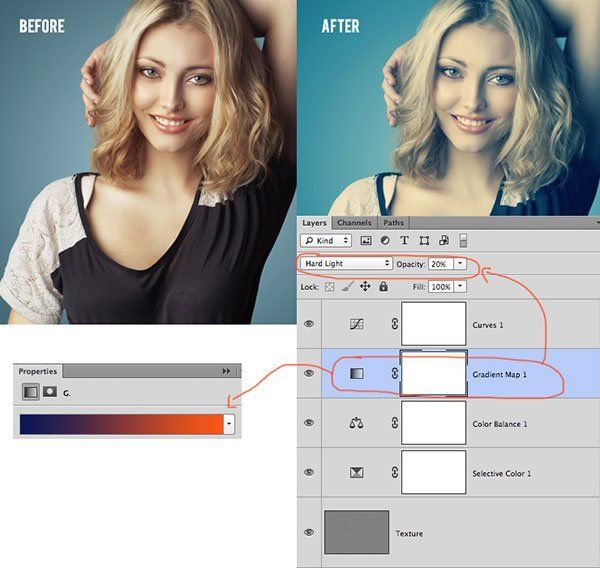Hide the Color Balance 1 layer
The height and width of the screenshot is (568, 600).
[309, 423]
